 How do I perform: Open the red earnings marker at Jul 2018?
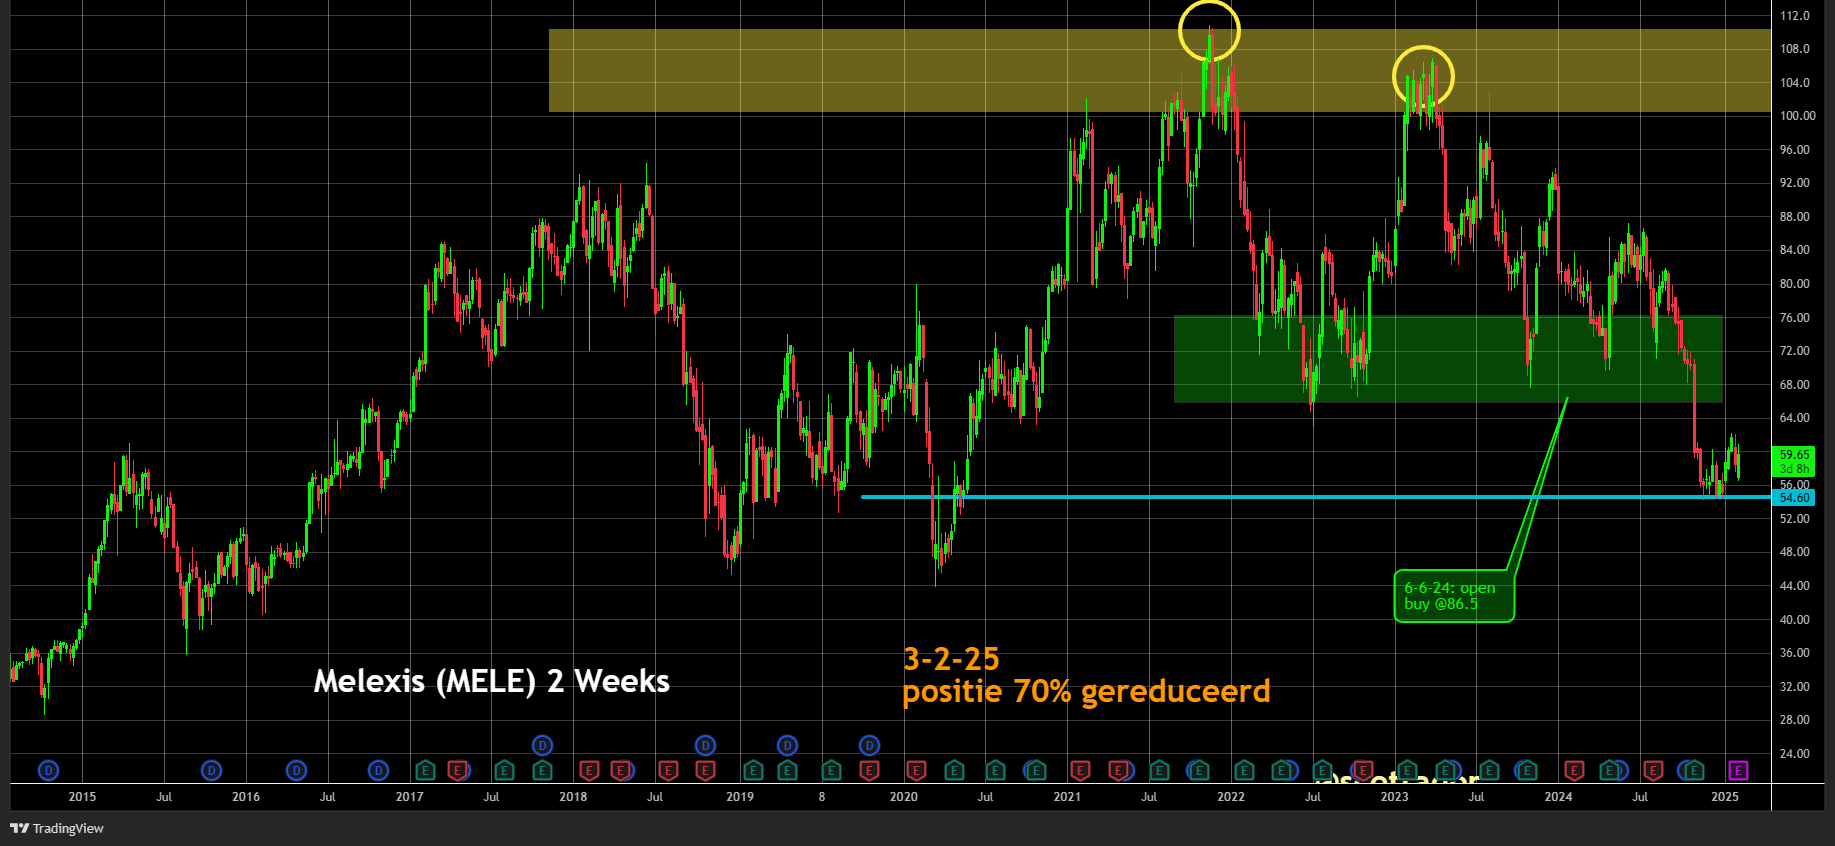click(x=668, y=770)
